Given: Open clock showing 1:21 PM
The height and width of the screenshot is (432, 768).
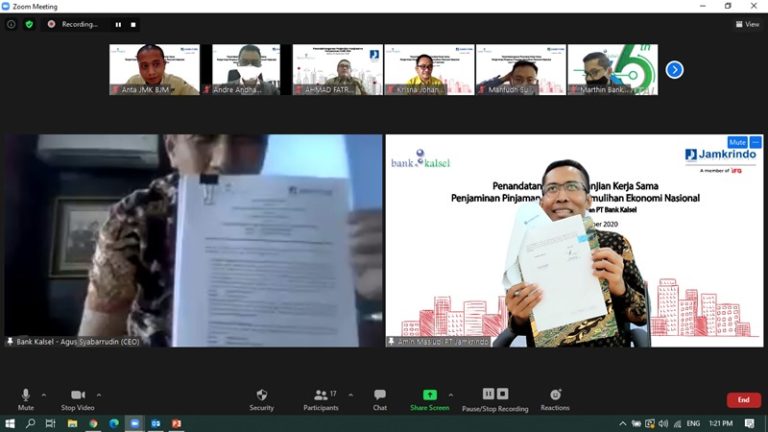Looking at the screenshot, I should (721, 424).
